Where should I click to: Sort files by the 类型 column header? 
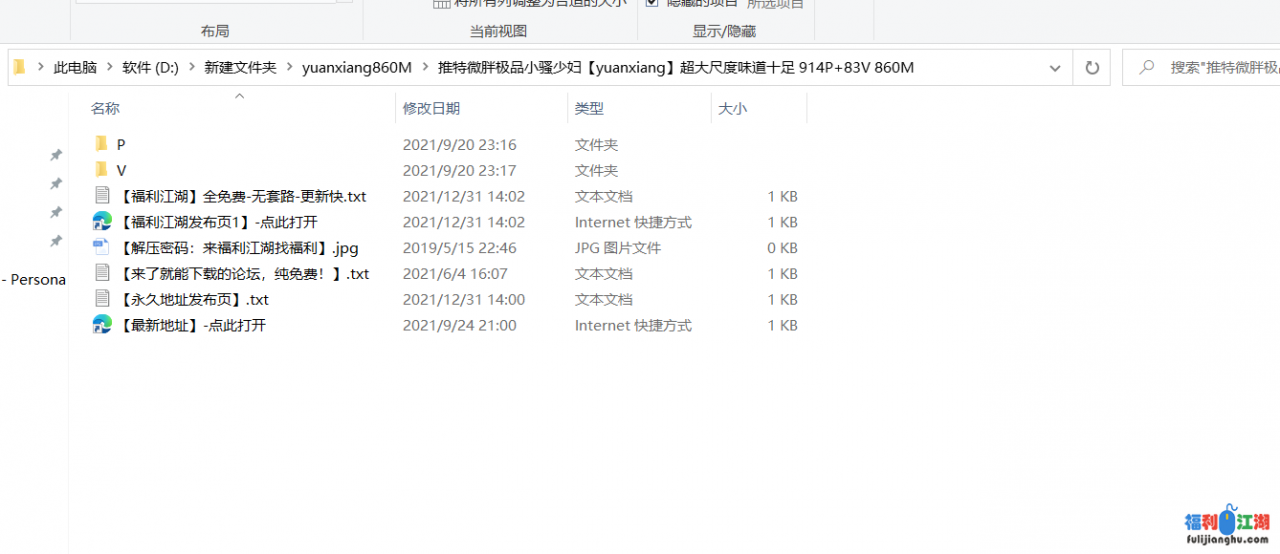click(589, 108)
